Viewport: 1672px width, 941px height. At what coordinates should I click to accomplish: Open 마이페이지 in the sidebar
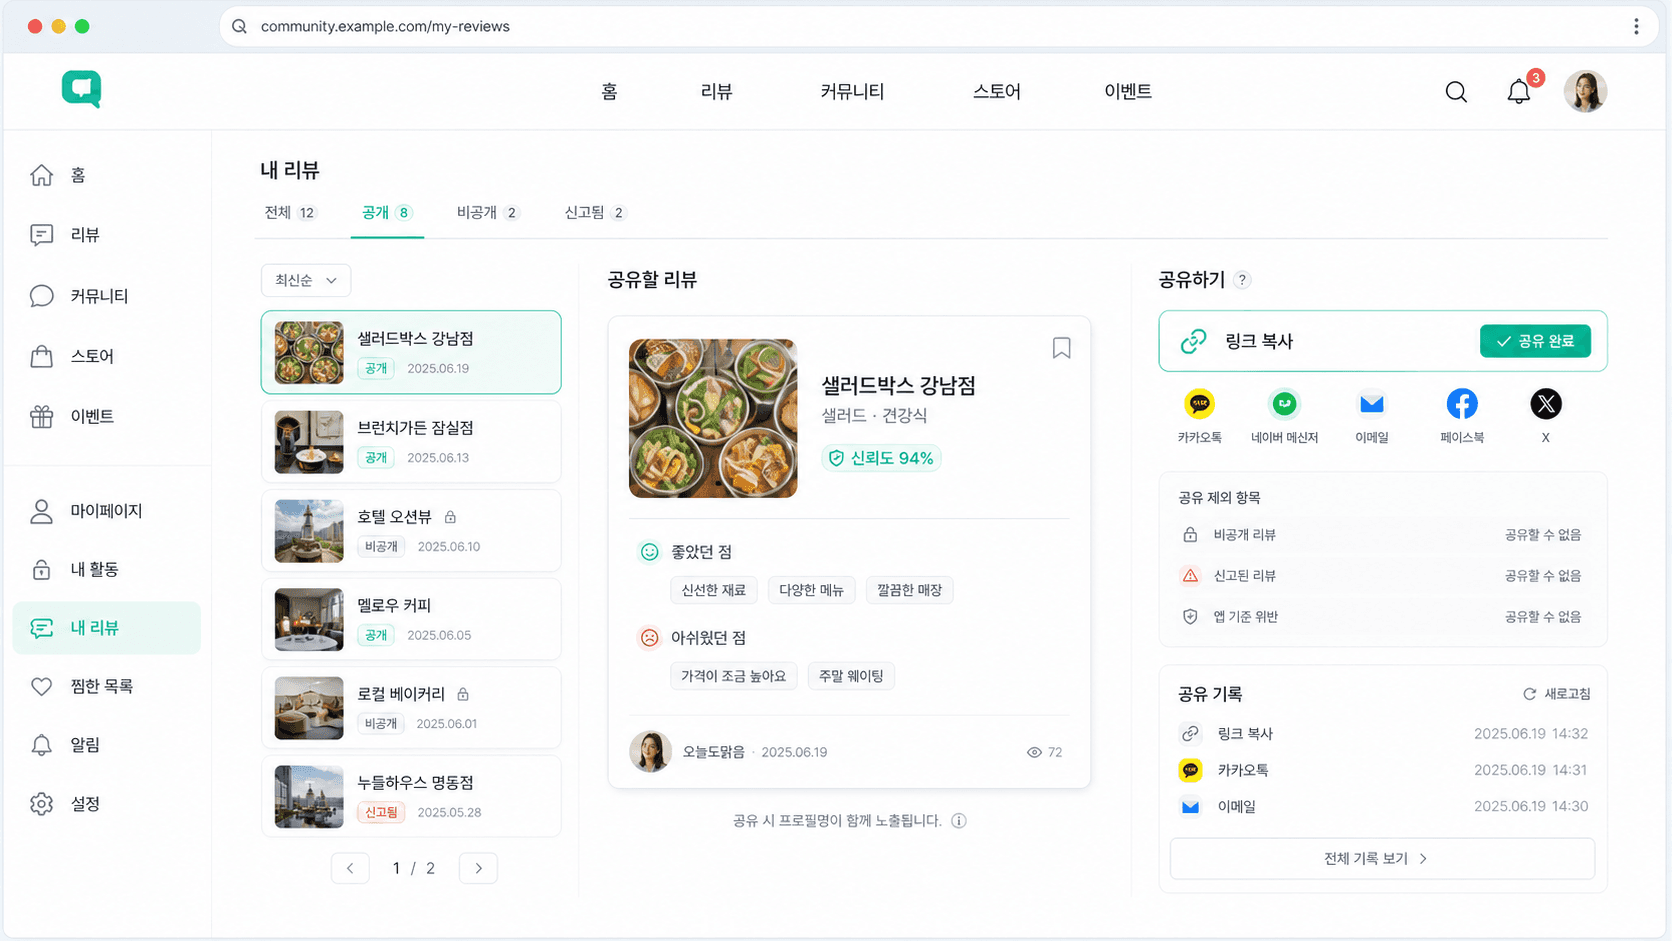[x=106, y=511]
